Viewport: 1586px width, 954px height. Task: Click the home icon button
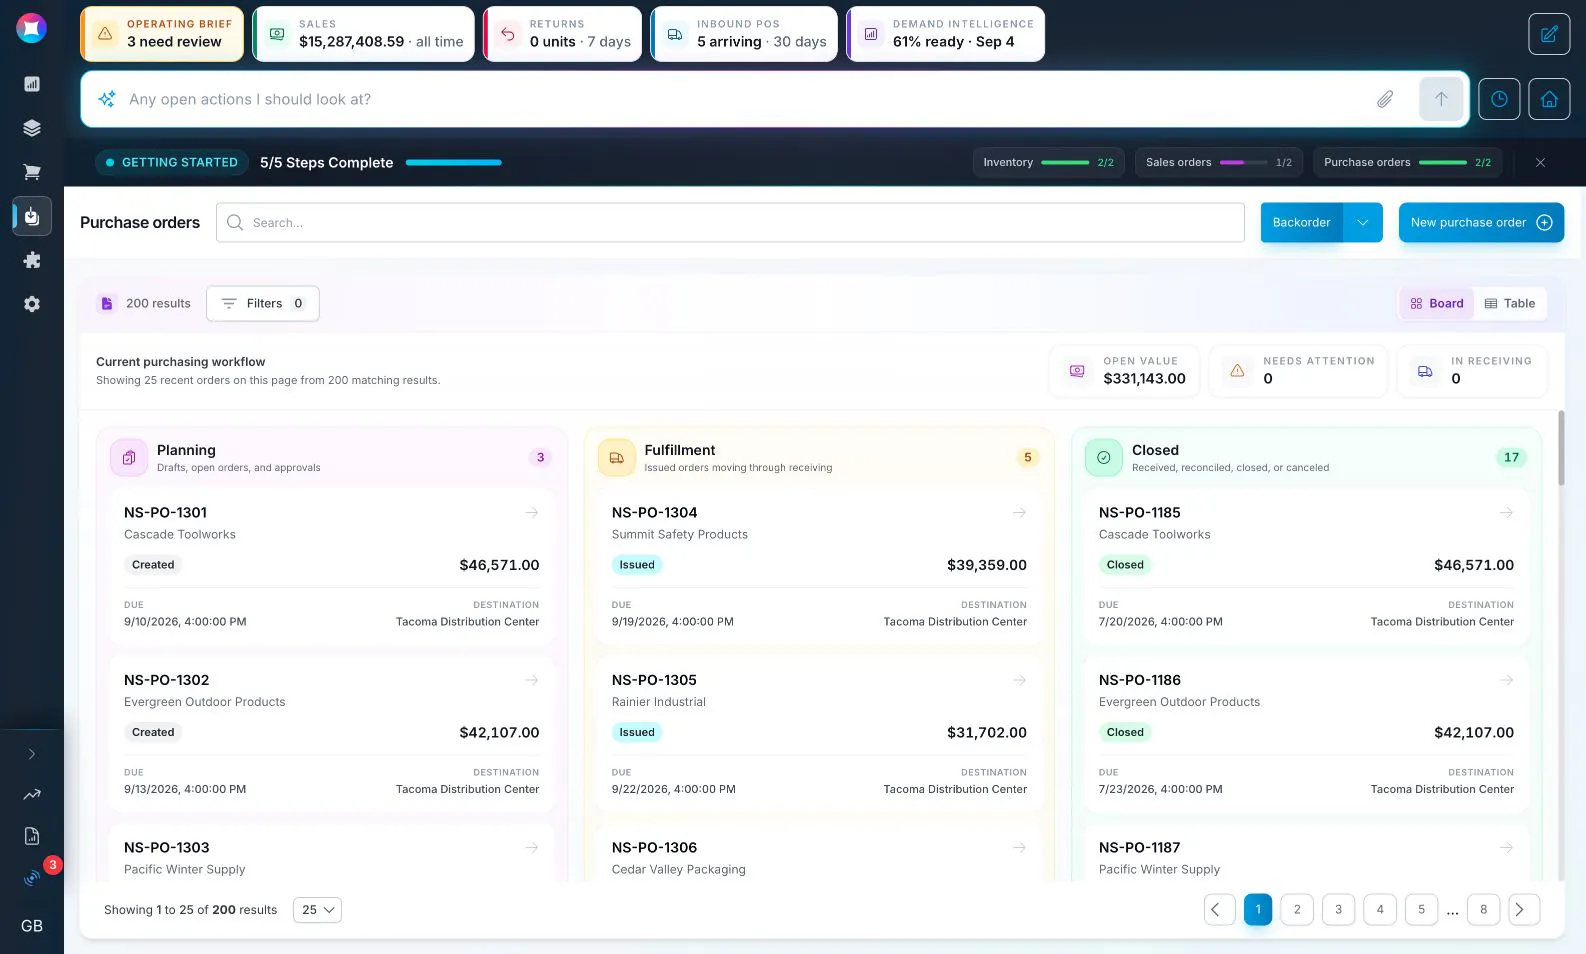pyautogui.click(x=1549, y=99)
